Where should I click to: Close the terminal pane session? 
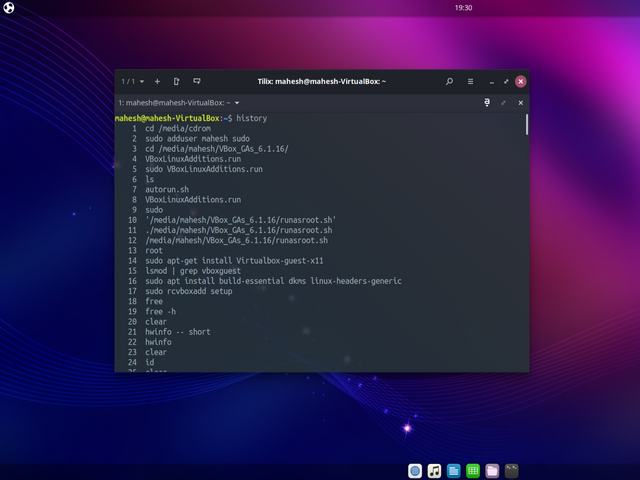coord(520,102)
